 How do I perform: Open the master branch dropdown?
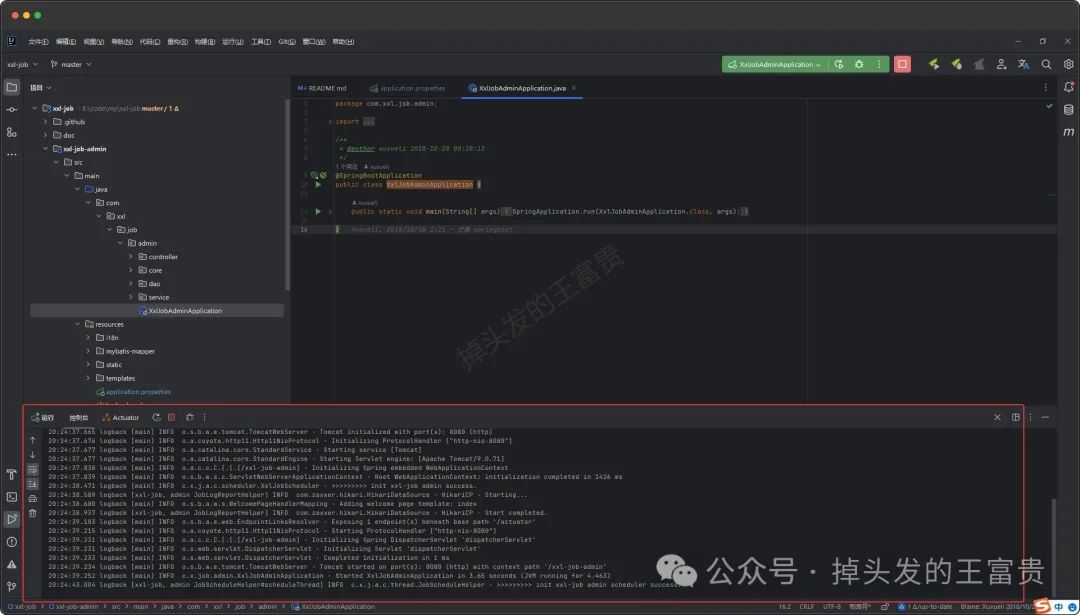(70, 64)
